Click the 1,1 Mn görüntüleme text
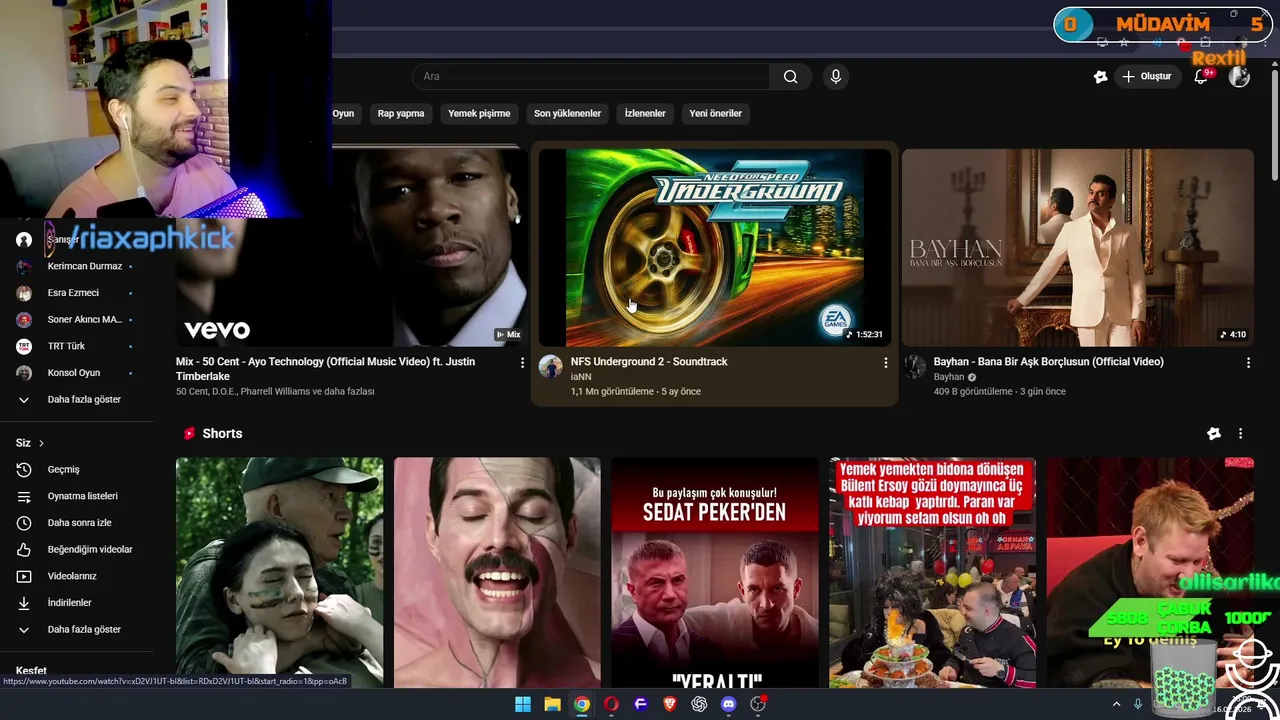Image resolution: width=1280 pixels, height=720 pixels. click(612, 392)
